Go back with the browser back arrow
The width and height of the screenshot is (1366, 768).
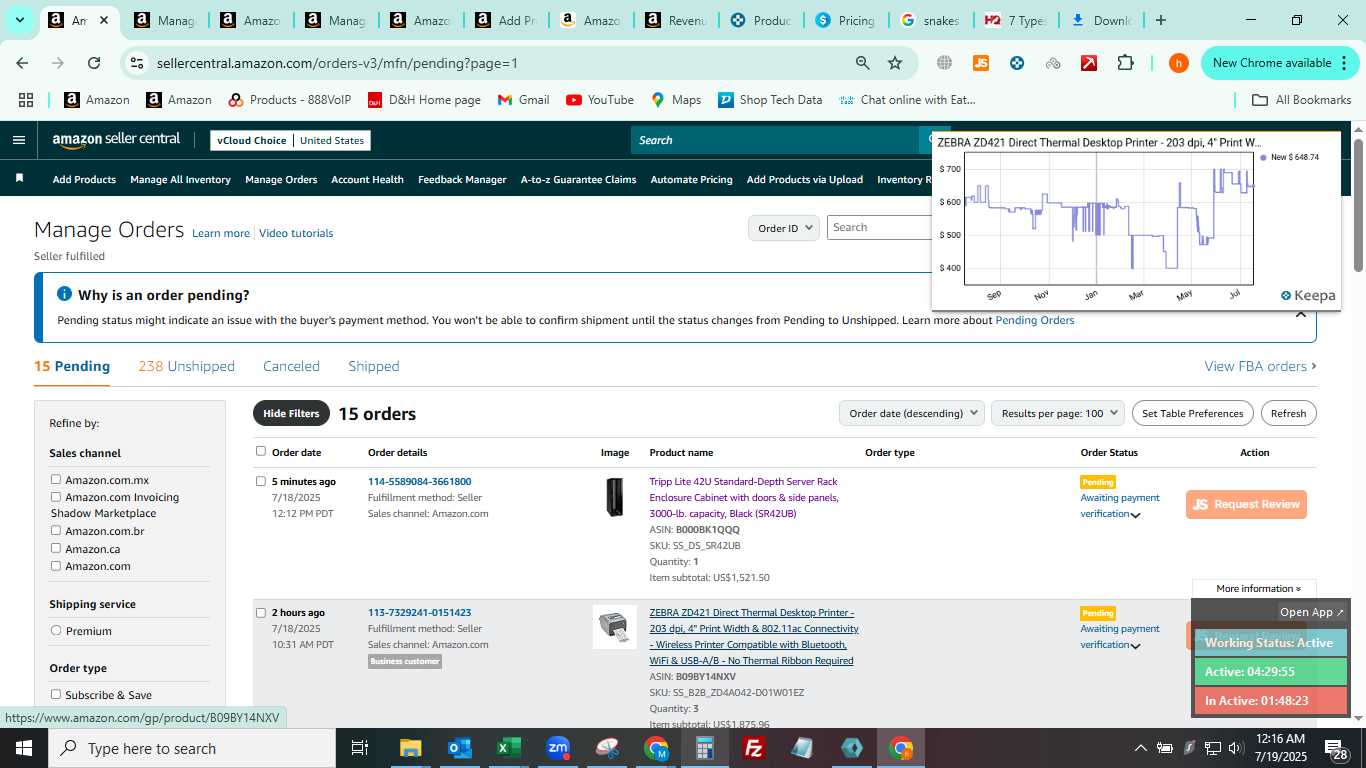pyautogui.click(x=22, y=63)
